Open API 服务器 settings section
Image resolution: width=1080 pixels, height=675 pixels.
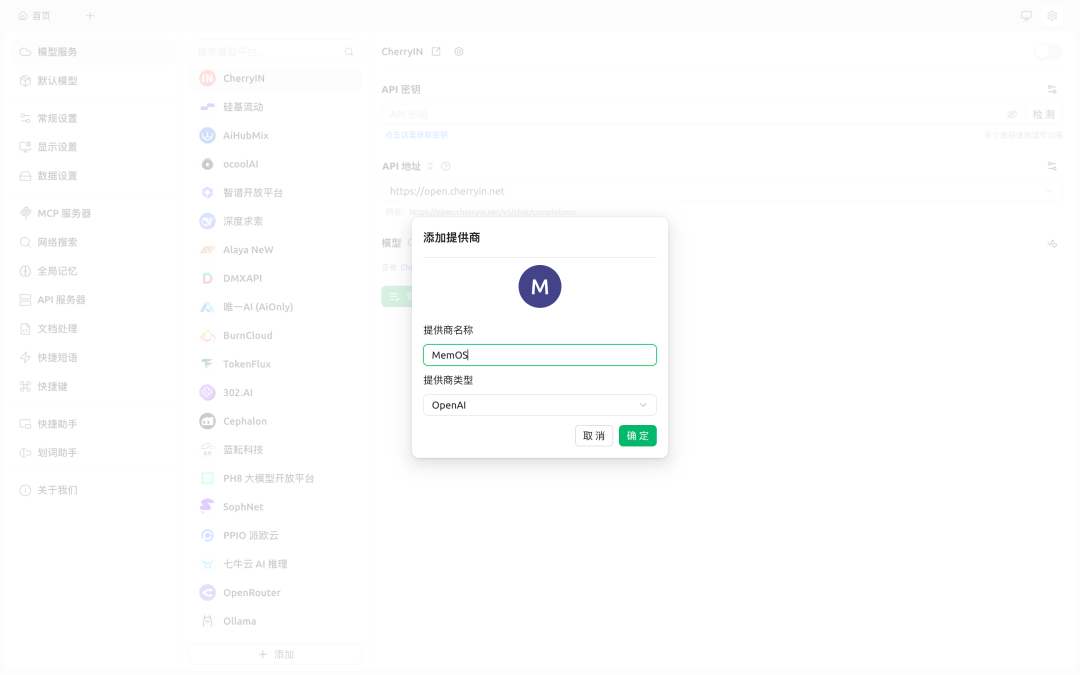[x=94, y=300]
